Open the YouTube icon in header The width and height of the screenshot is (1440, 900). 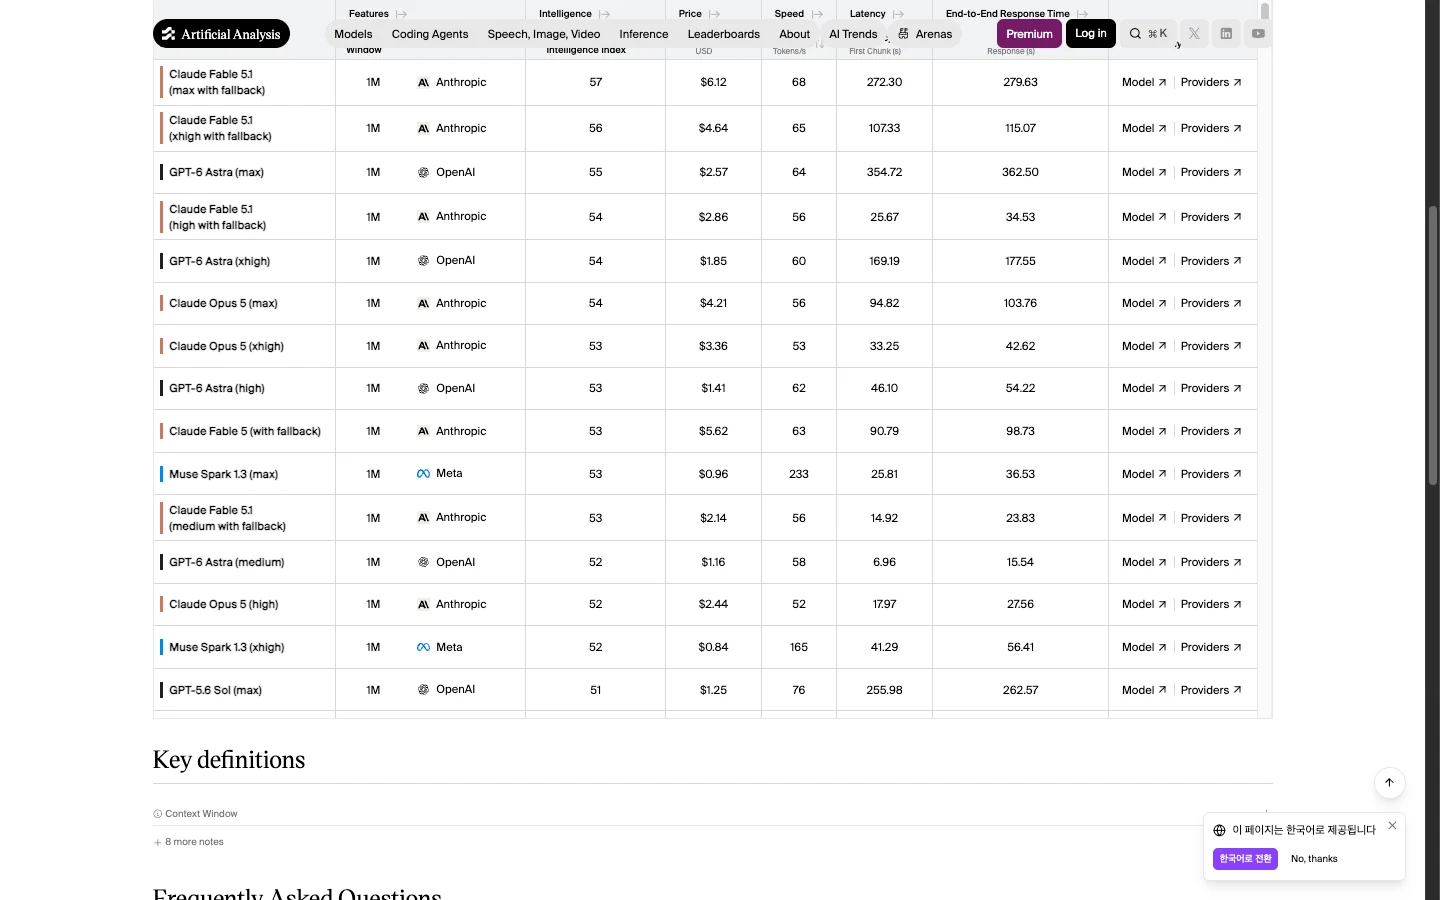coord(1258,34)
